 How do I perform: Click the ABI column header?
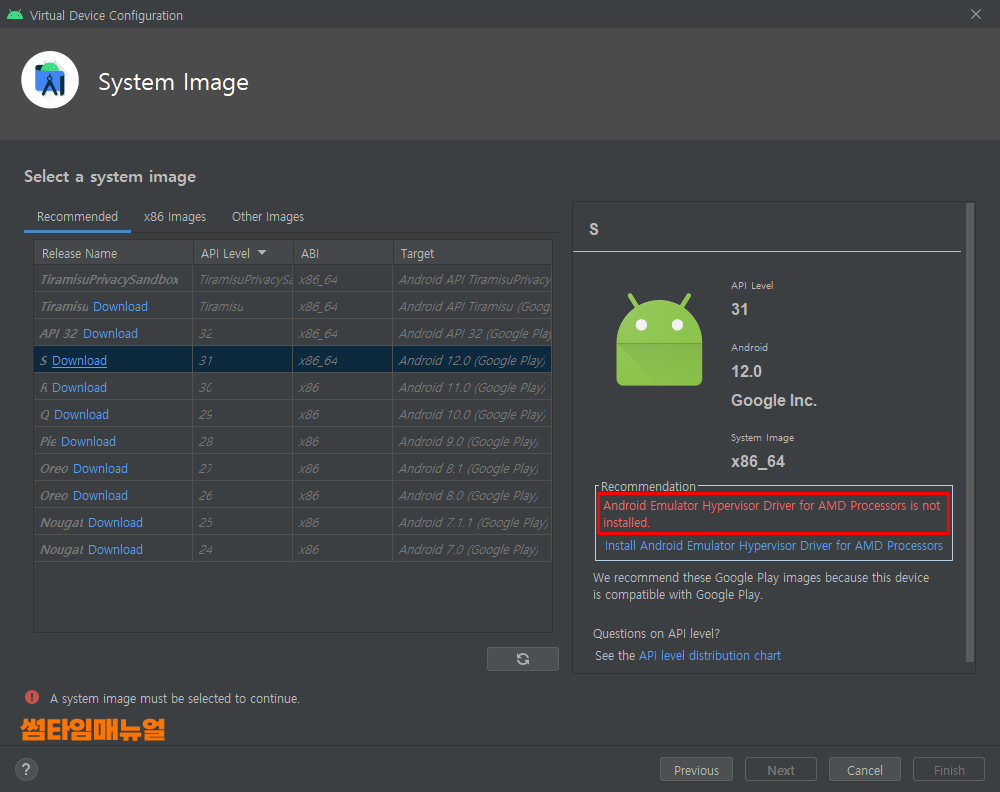pos(342,253)
